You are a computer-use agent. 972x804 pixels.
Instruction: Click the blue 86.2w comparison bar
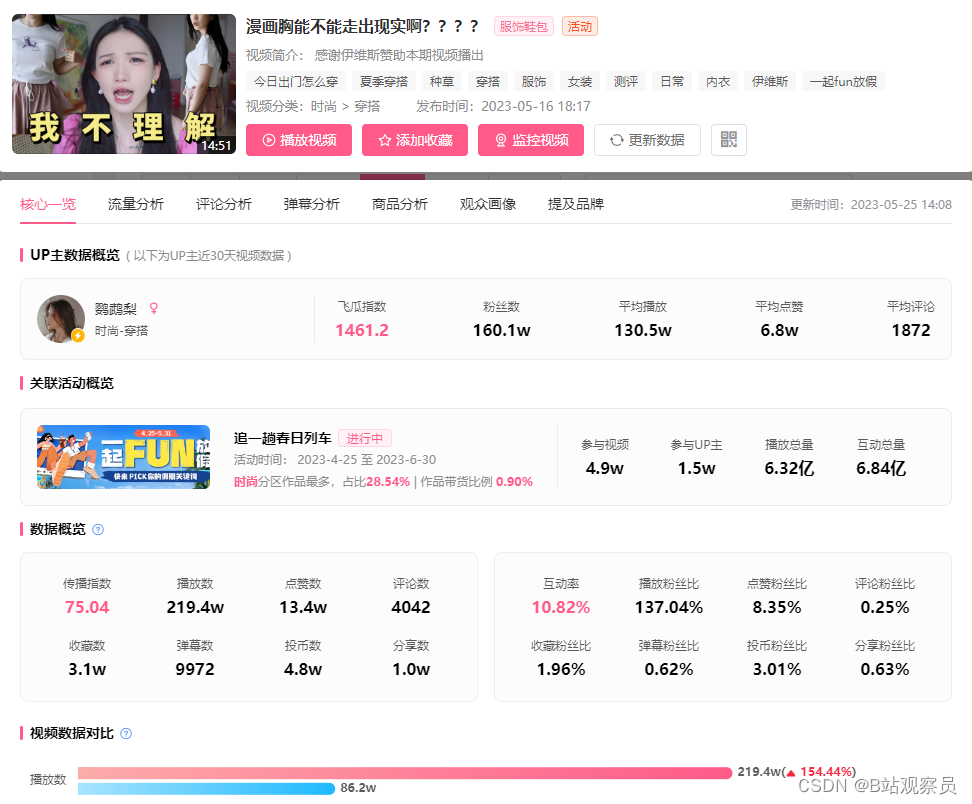[206, 789]
